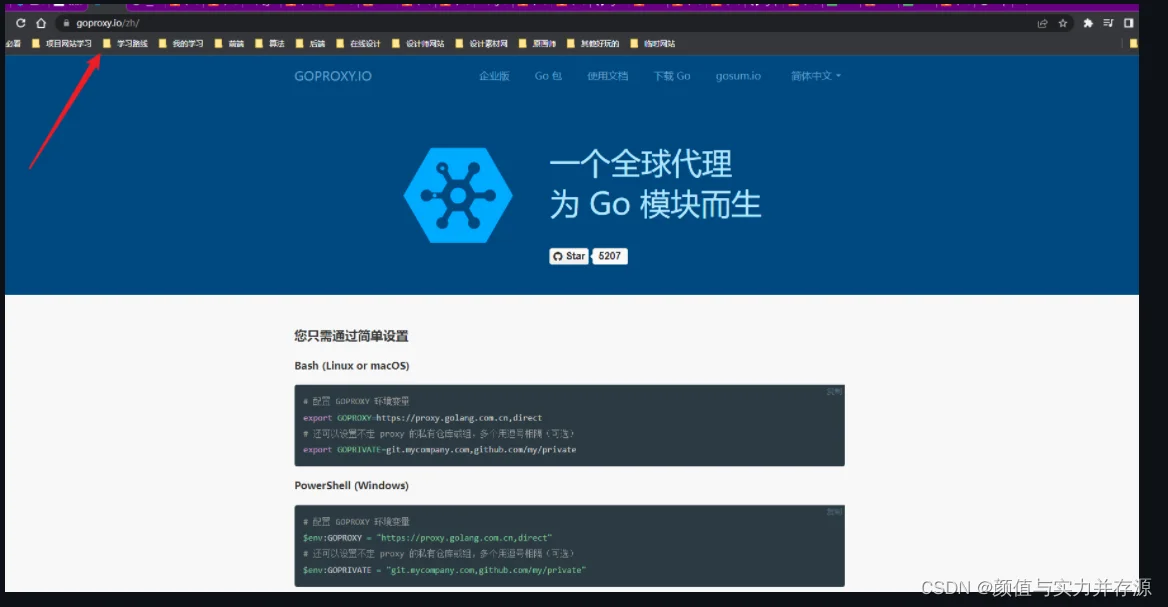
Task: Open the 前端 bookmark folder
Action: click(229, 44)
